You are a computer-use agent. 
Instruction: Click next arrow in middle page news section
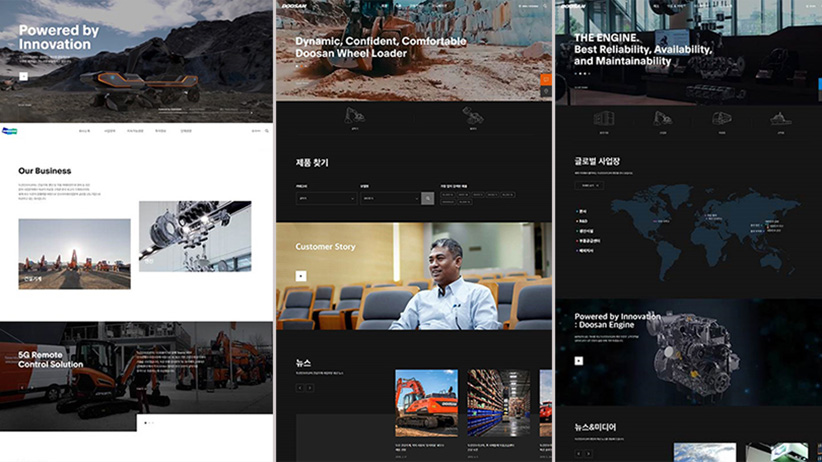[310, 388]
